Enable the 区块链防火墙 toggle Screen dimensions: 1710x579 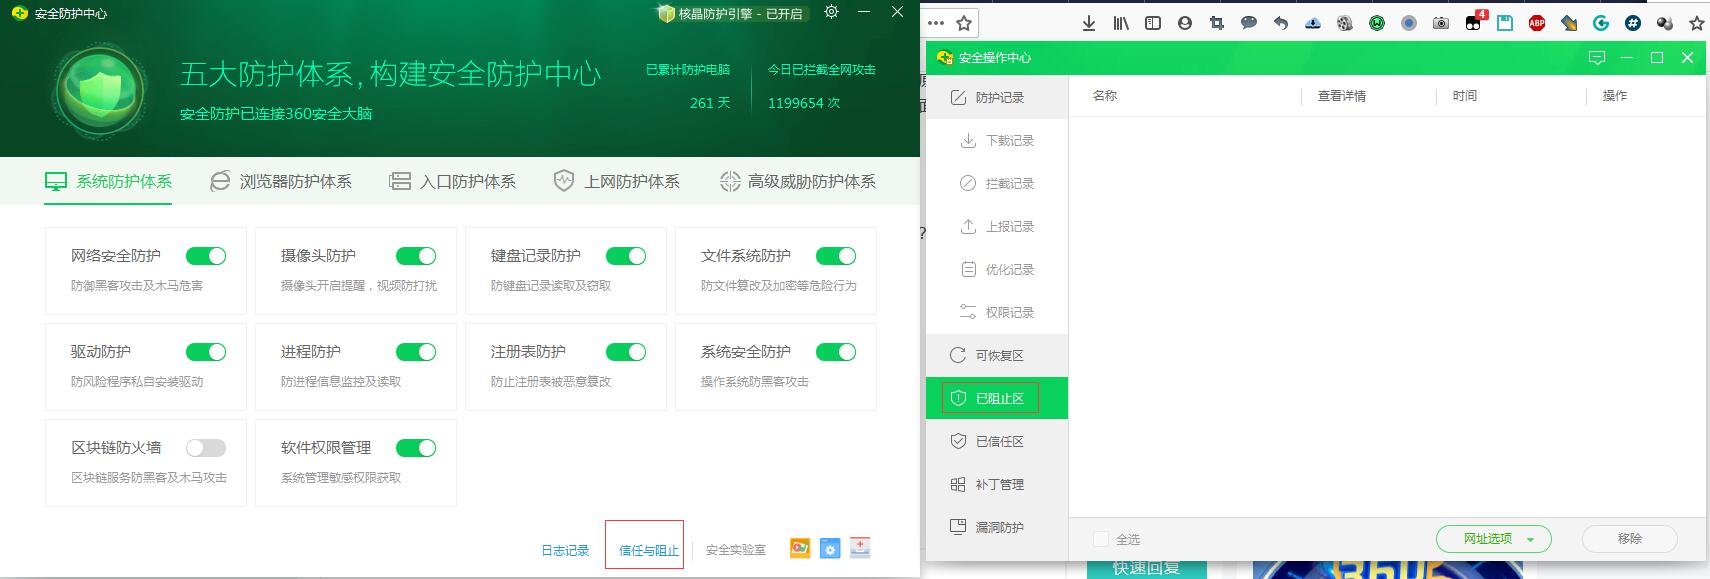(206, 448)
